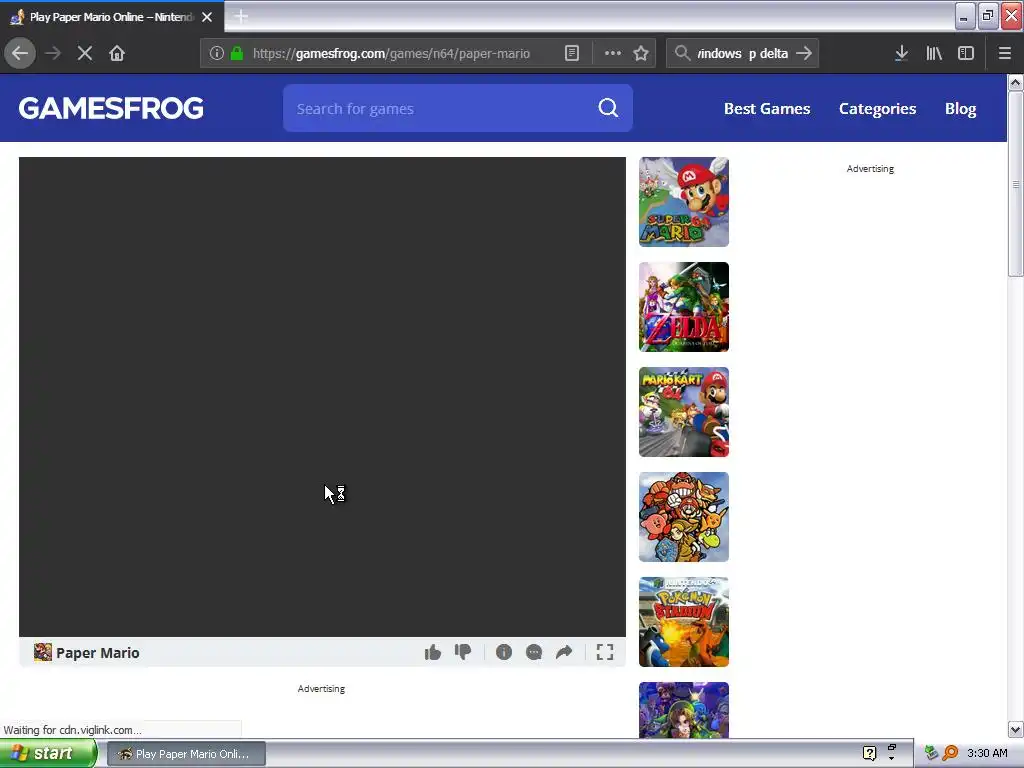Open the Windows Start button
Screen dimensions: 1024x768
[x=47, y=754]
